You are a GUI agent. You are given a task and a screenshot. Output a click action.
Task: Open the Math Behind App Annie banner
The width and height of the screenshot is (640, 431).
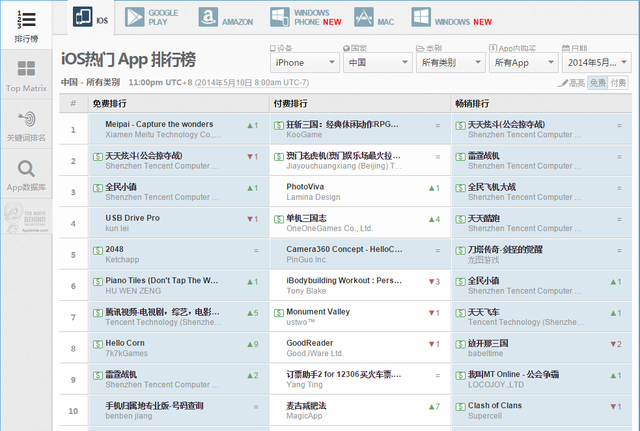pos(26,217)
